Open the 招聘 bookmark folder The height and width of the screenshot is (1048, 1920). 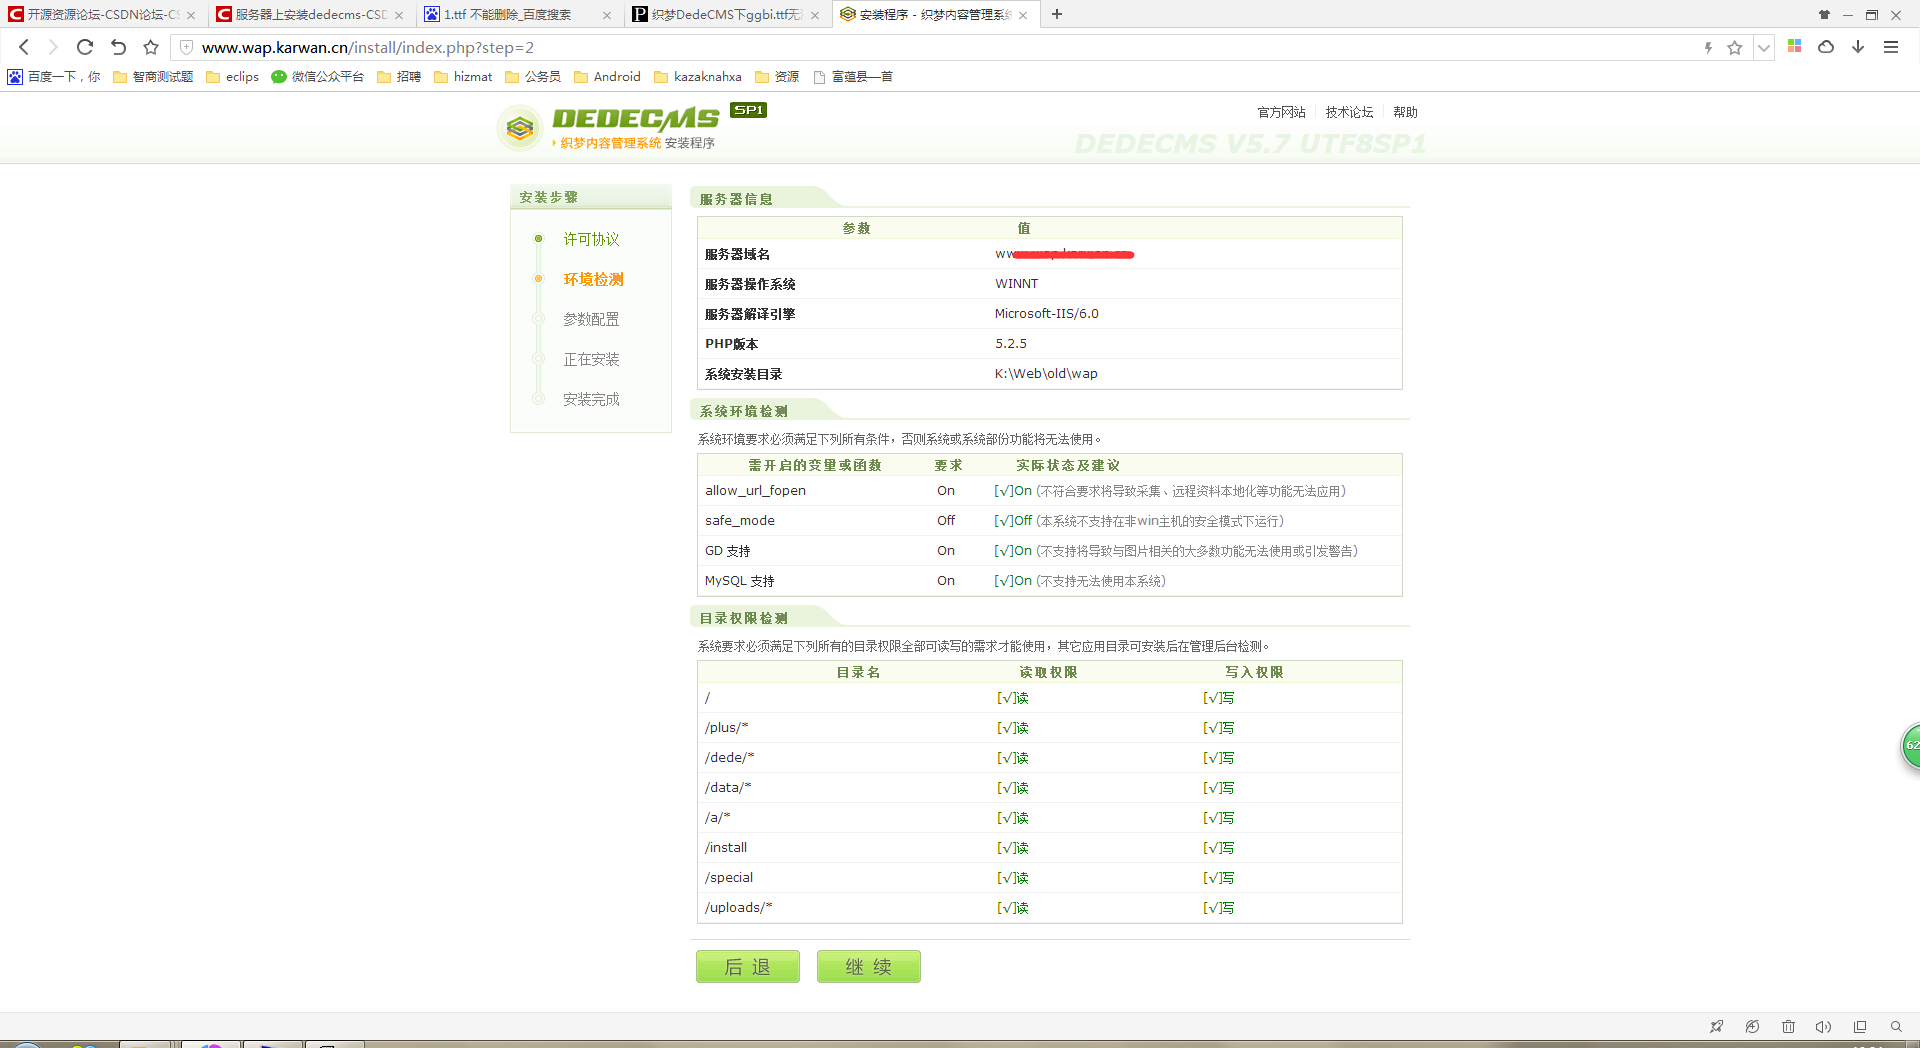coord(399,76)
